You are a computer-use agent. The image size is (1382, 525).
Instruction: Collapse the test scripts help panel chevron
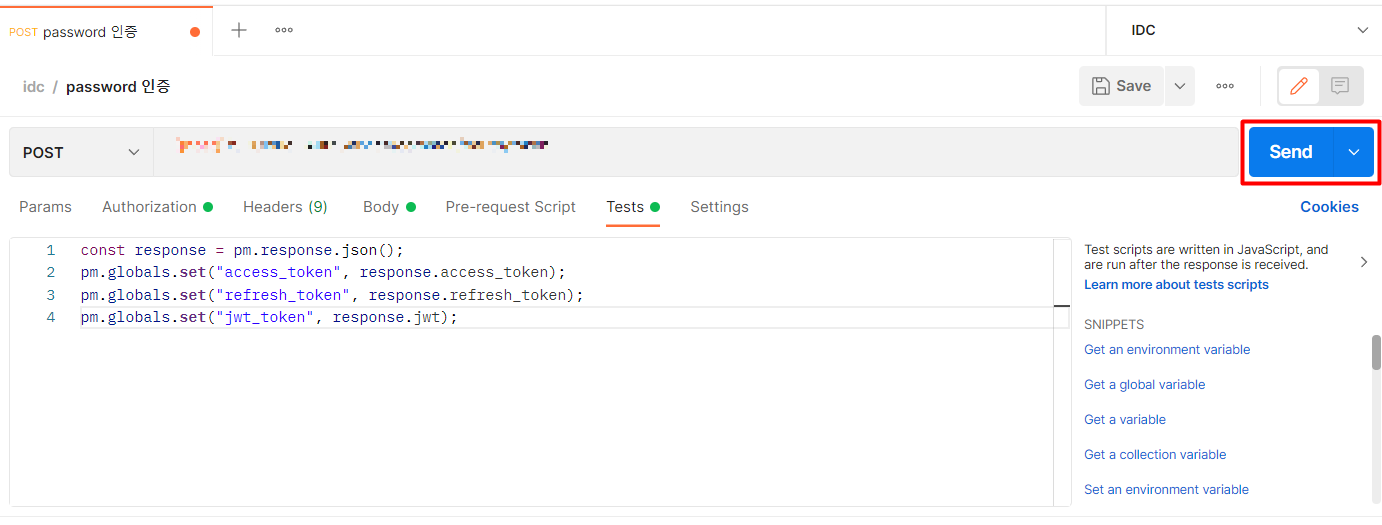(x=1364, y=262)
